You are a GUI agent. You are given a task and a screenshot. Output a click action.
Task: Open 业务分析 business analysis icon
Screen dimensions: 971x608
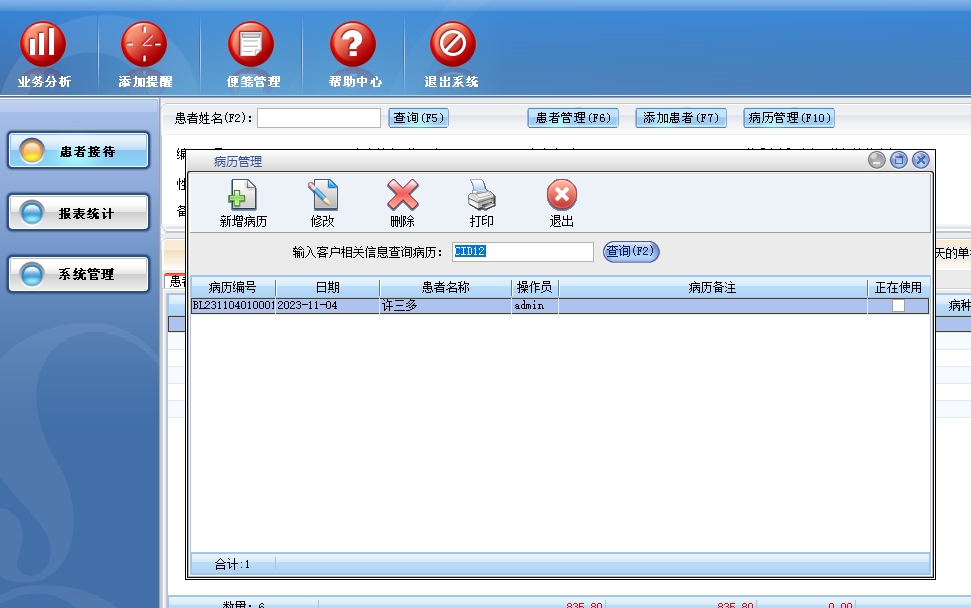43,45
